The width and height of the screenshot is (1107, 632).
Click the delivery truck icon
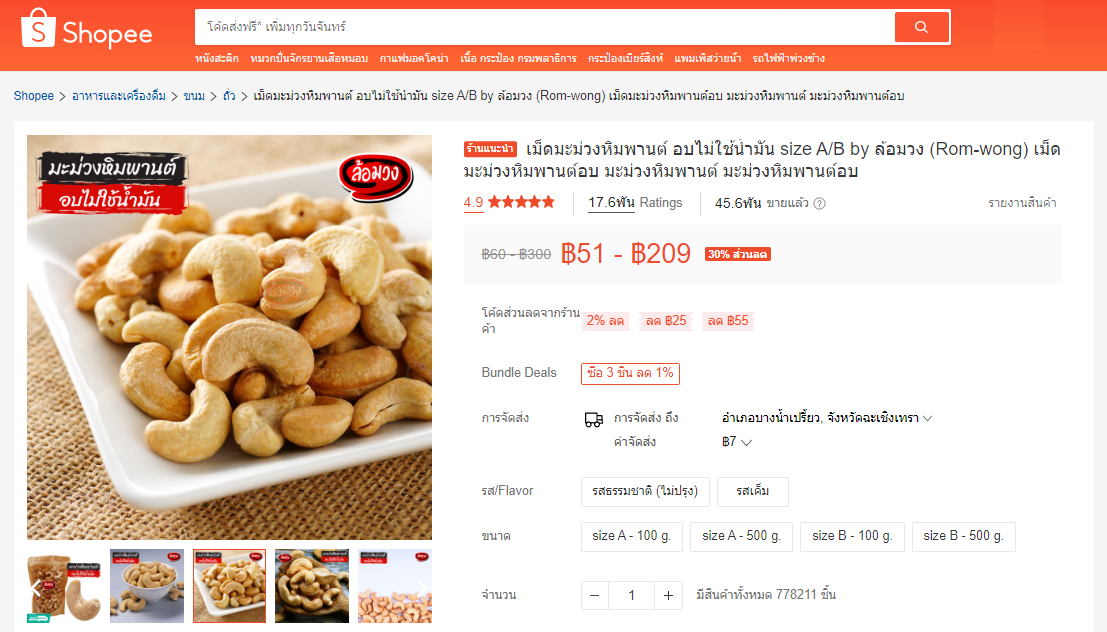594,419
